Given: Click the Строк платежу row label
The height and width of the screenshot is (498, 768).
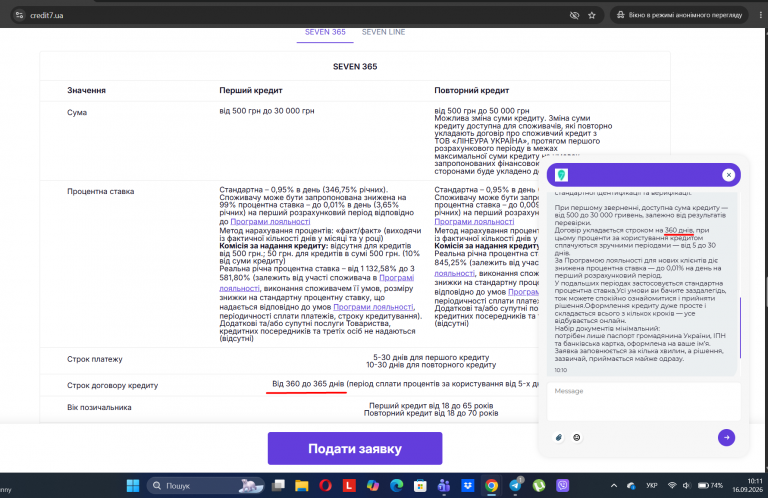Looking at the screenshot, I should (x=95, y=359).
